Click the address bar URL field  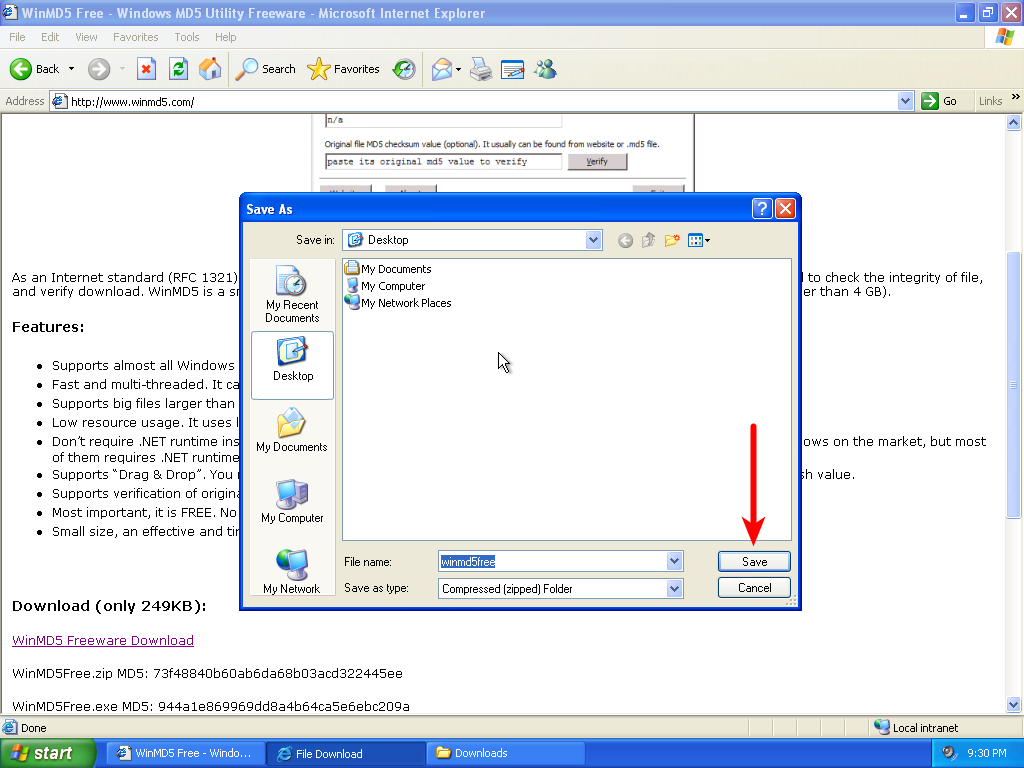coord(473,101)
